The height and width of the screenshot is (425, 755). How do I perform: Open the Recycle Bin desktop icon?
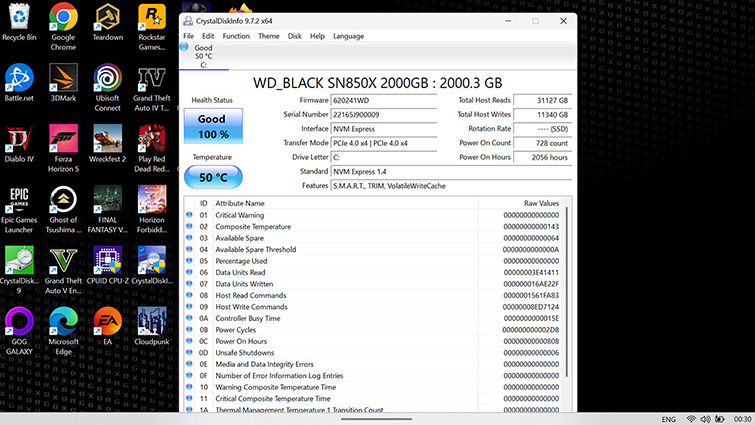click(x=19, y=23)
